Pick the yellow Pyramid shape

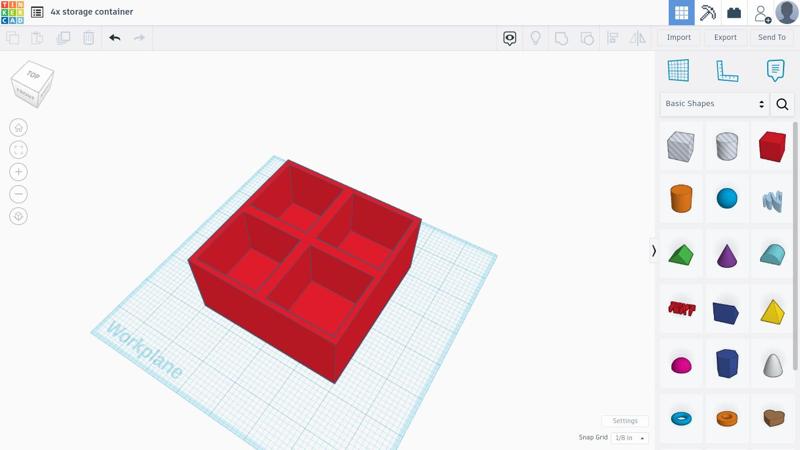pos(772,312)
